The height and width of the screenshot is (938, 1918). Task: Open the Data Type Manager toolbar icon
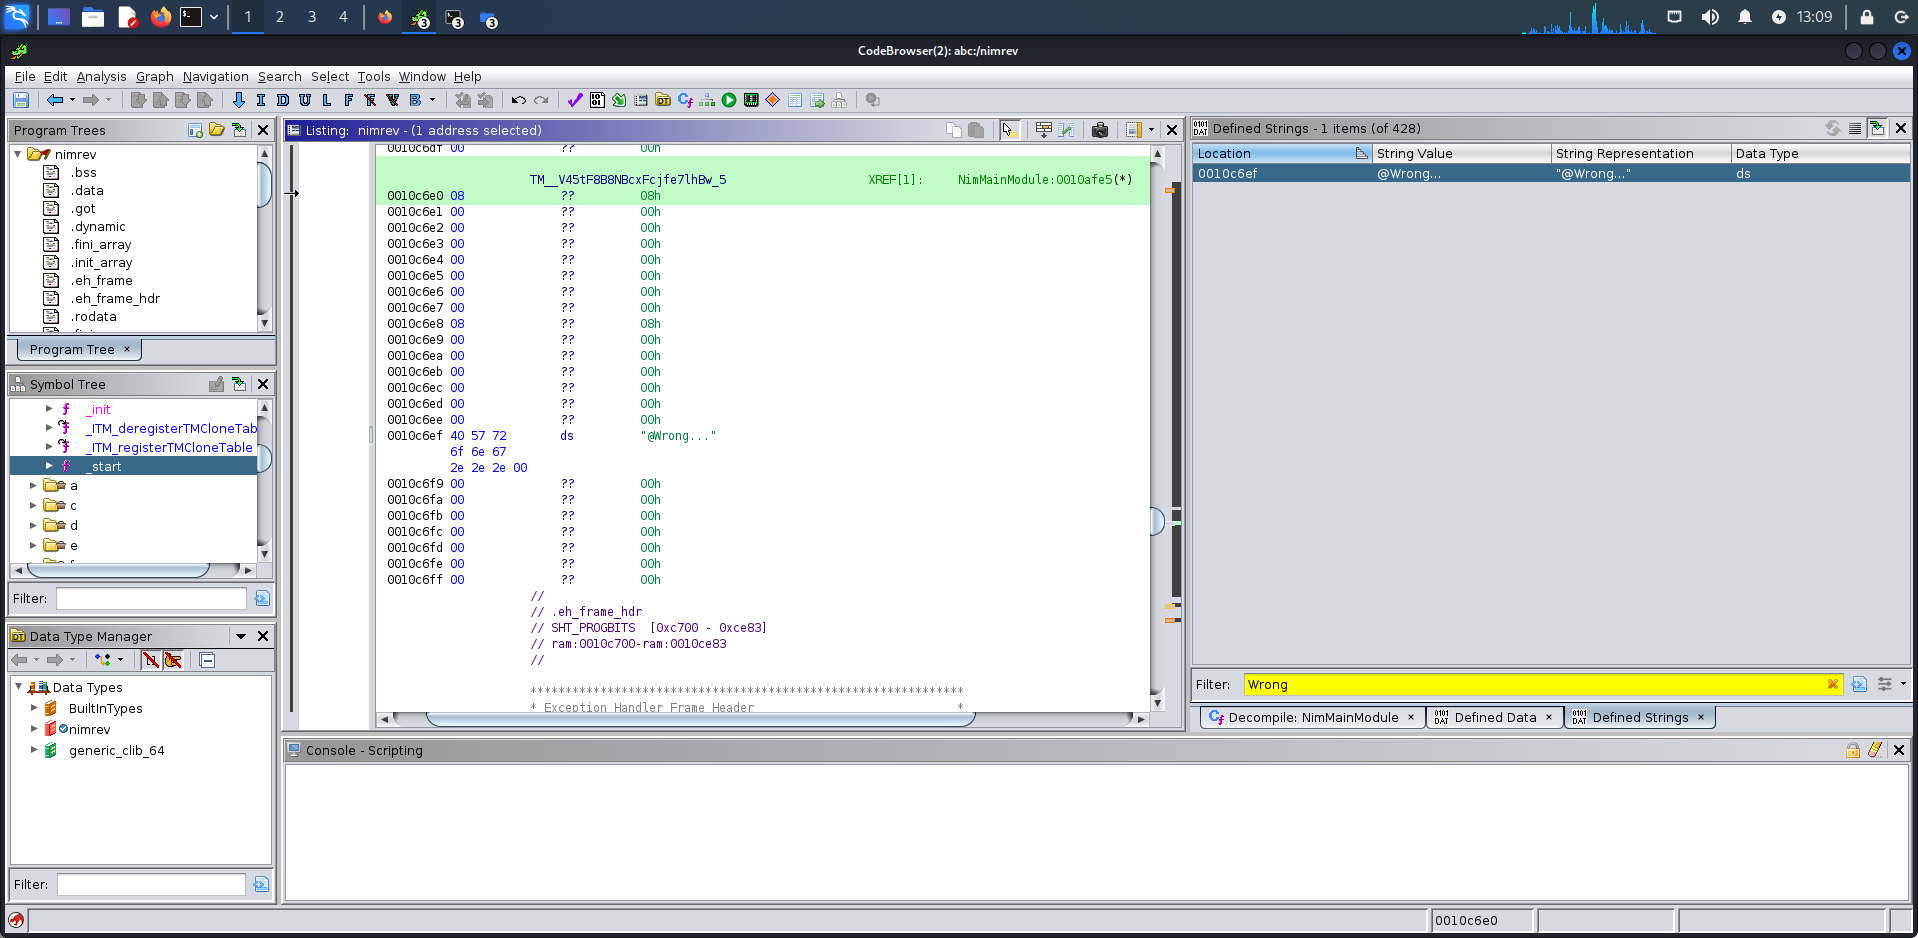coord(663,100)
